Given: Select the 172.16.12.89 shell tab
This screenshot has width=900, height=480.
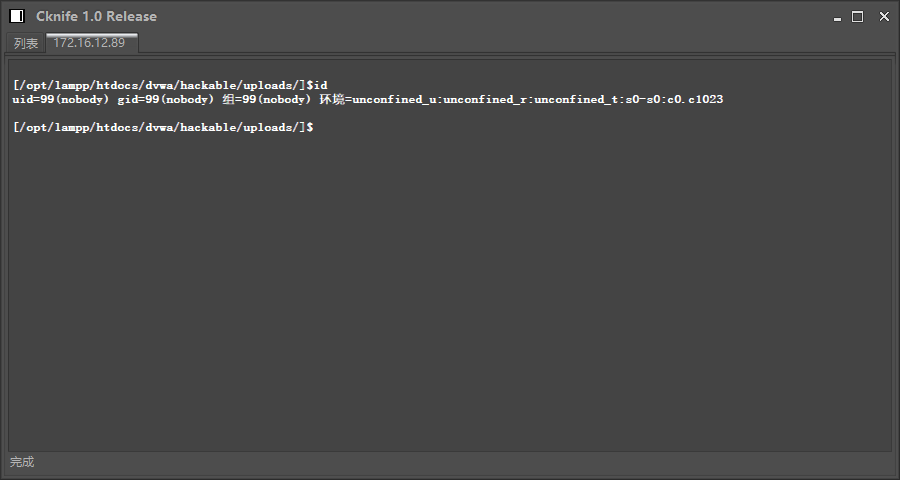Looking at the screenshot, I should (x=89, y=43).
